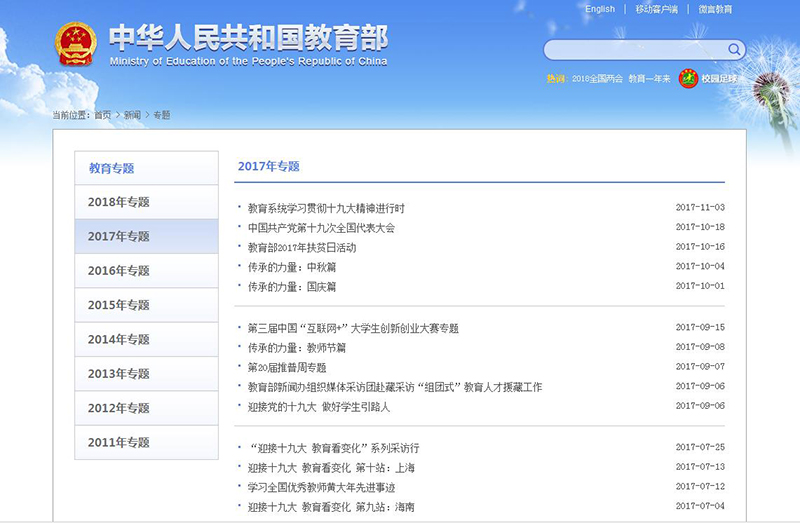The height and width of the screenshot is (523, 800).
Task: Open 学习全国优秀教师黄大年先进事迹 article
Action: [321, 487]
